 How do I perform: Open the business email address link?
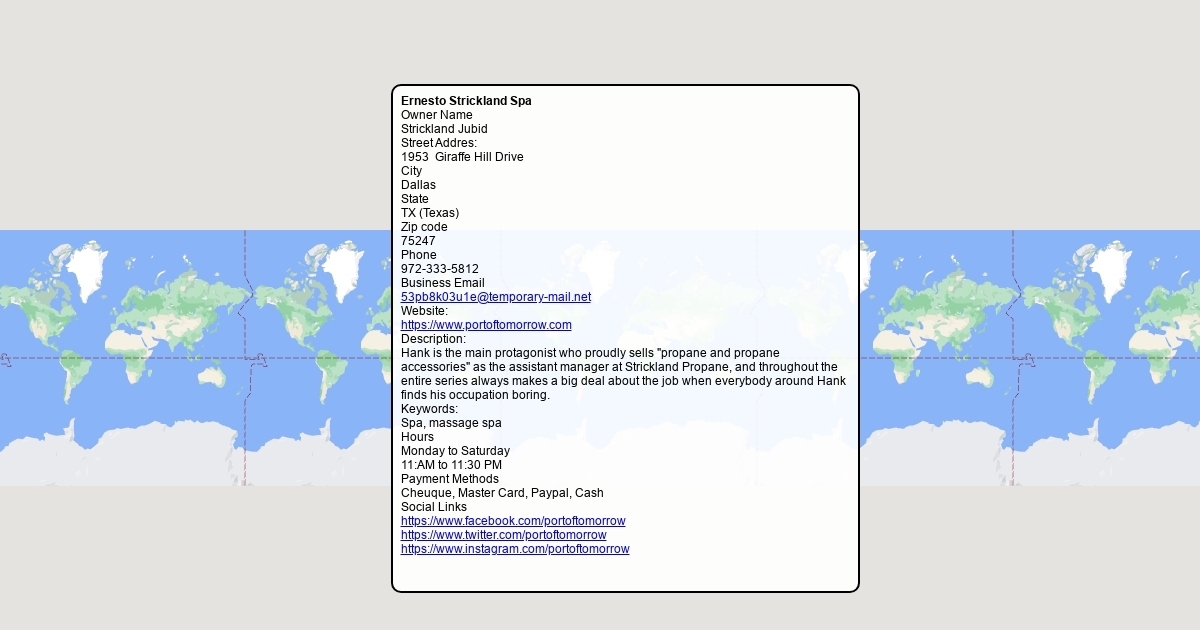coord(495,297)
